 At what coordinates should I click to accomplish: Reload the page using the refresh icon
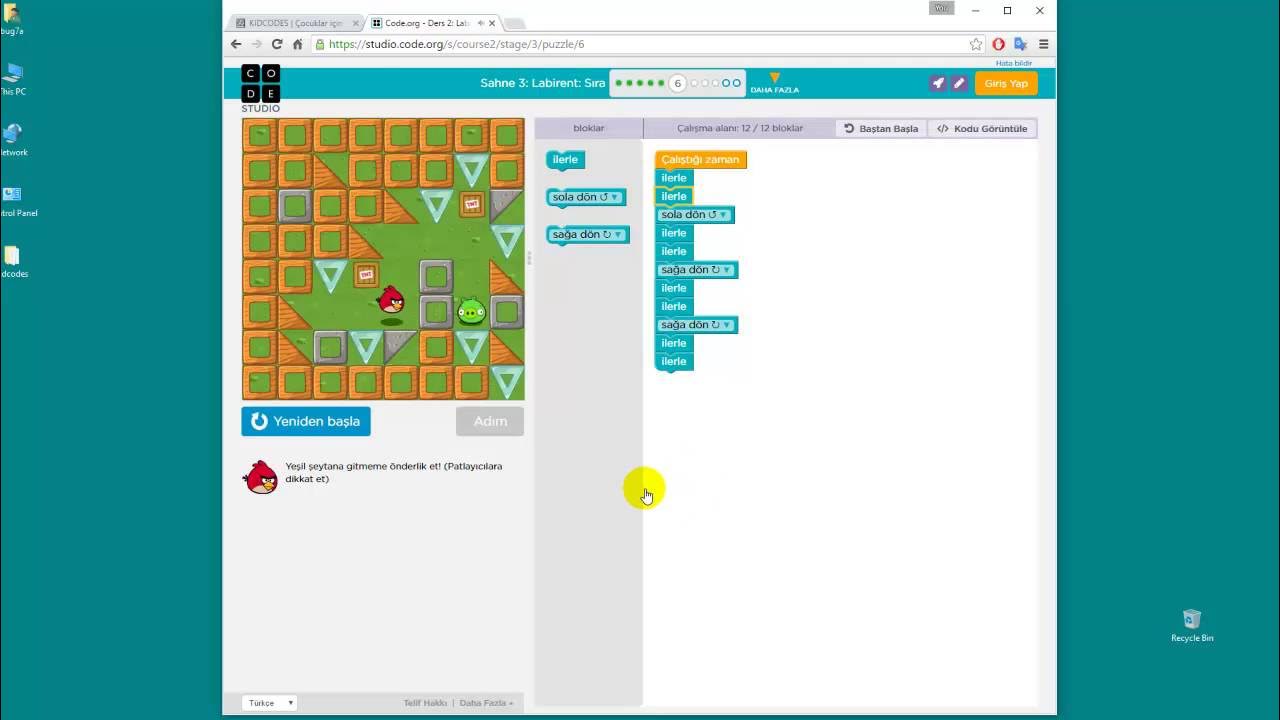277,44
